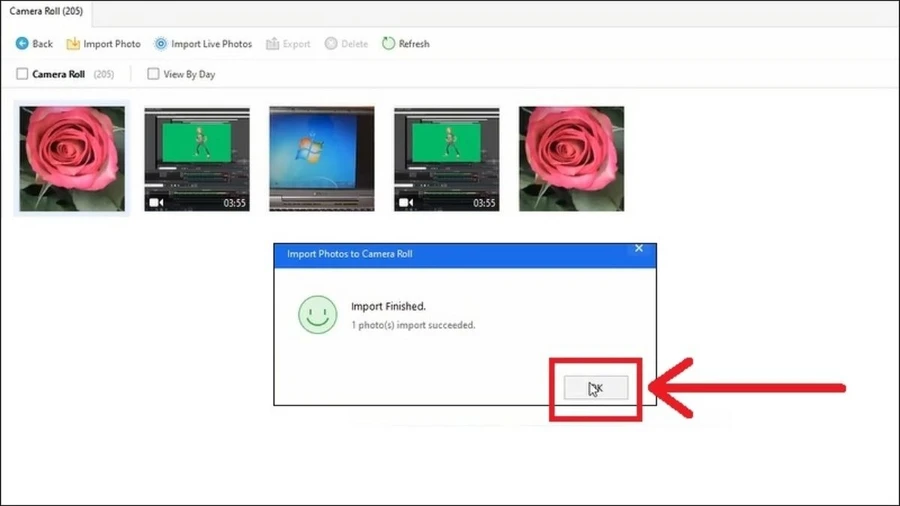
Task: Click the green smiley face icon
Action: (317, 314)
